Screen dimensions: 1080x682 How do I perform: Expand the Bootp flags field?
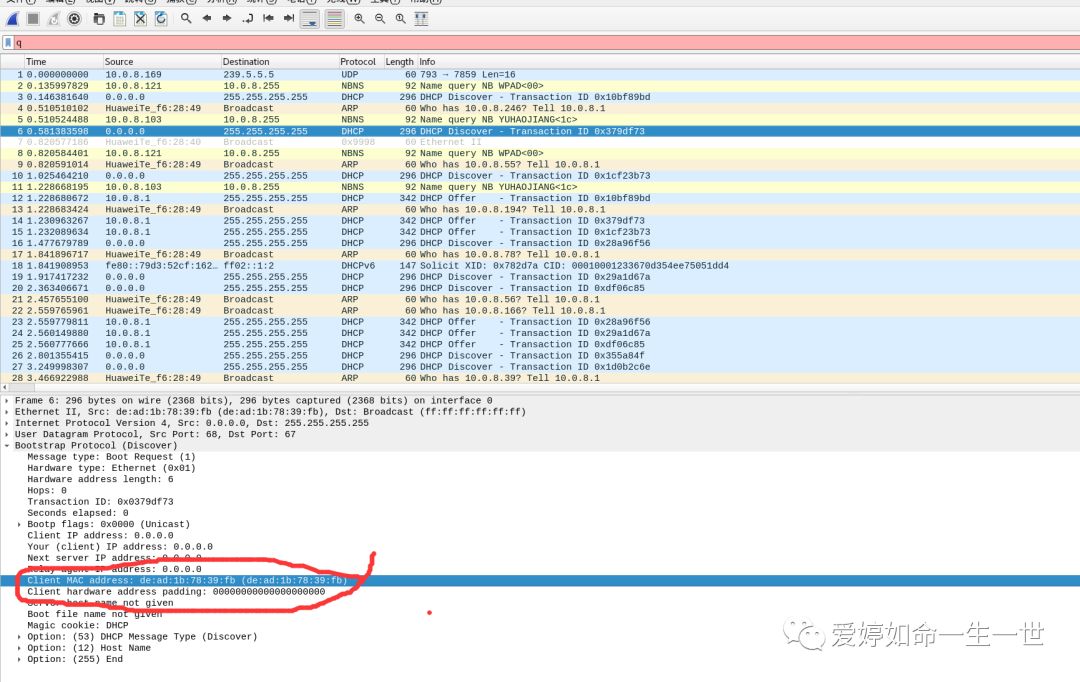(x=19, y=524)
